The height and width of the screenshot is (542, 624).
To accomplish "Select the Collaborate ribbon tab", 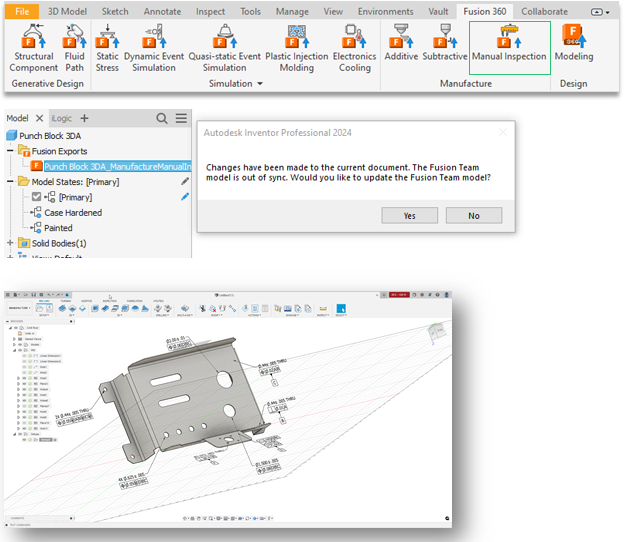I will (x=544, y=12).
